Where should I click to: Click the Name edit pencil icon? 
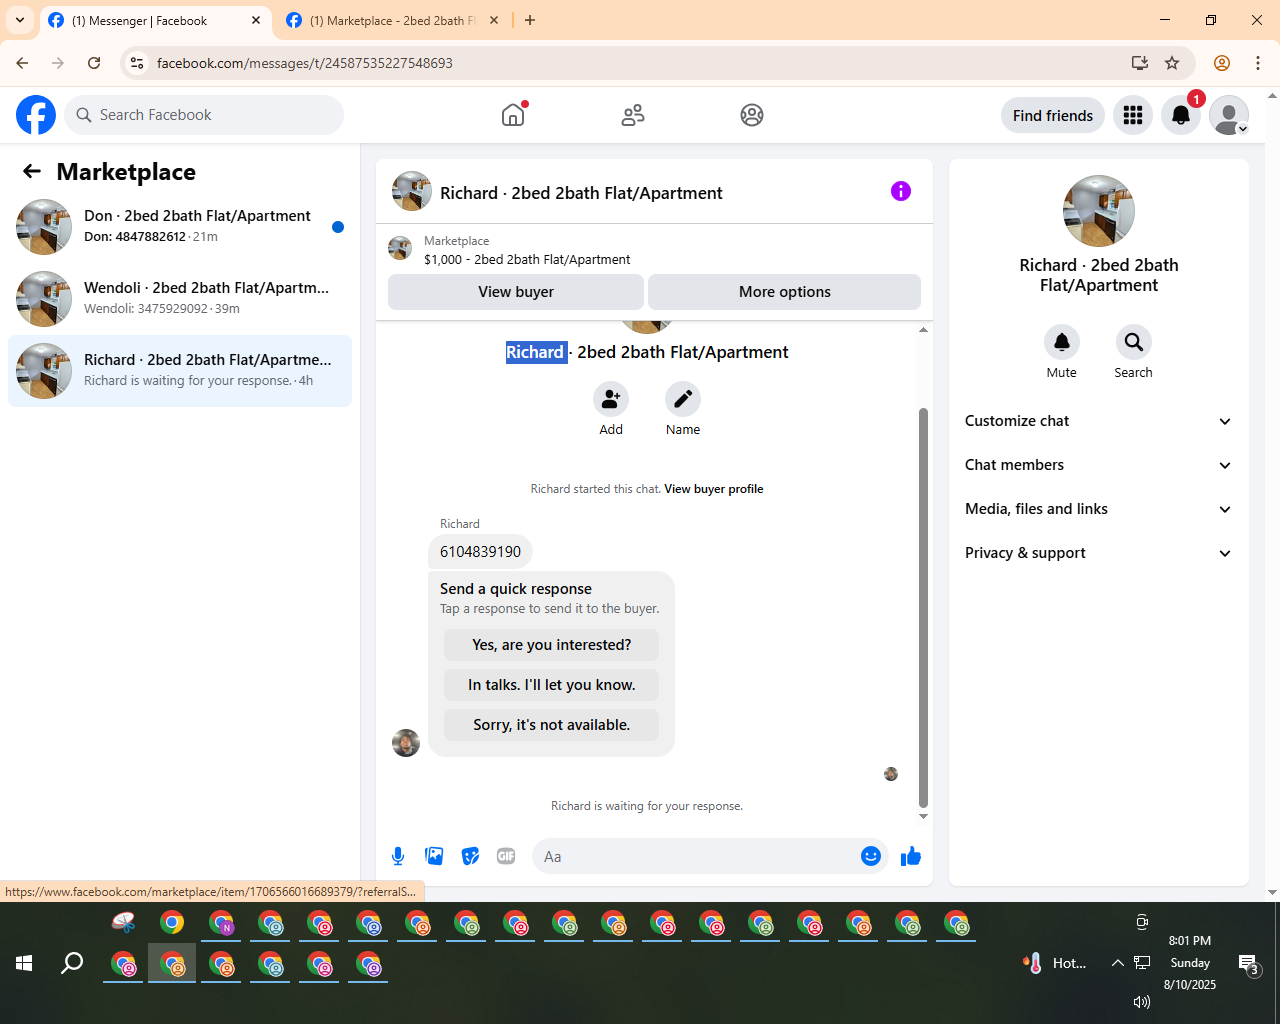tap(683, 399)
